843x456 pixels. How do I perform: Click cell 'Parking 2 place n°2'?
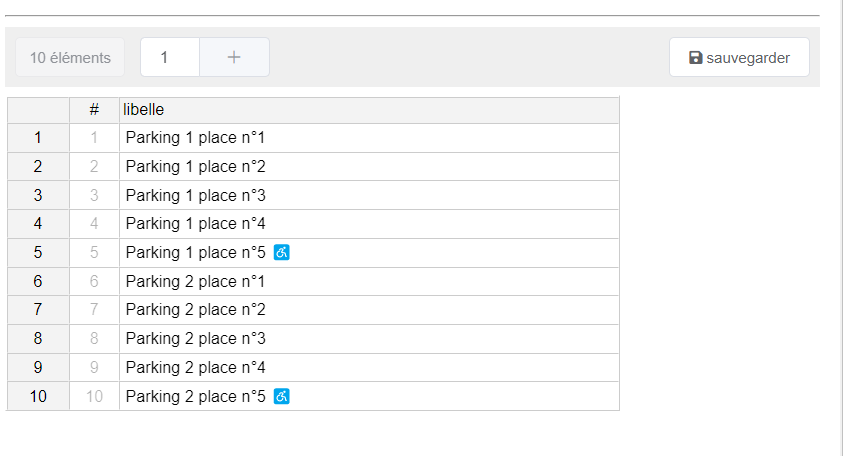point(369,310)
